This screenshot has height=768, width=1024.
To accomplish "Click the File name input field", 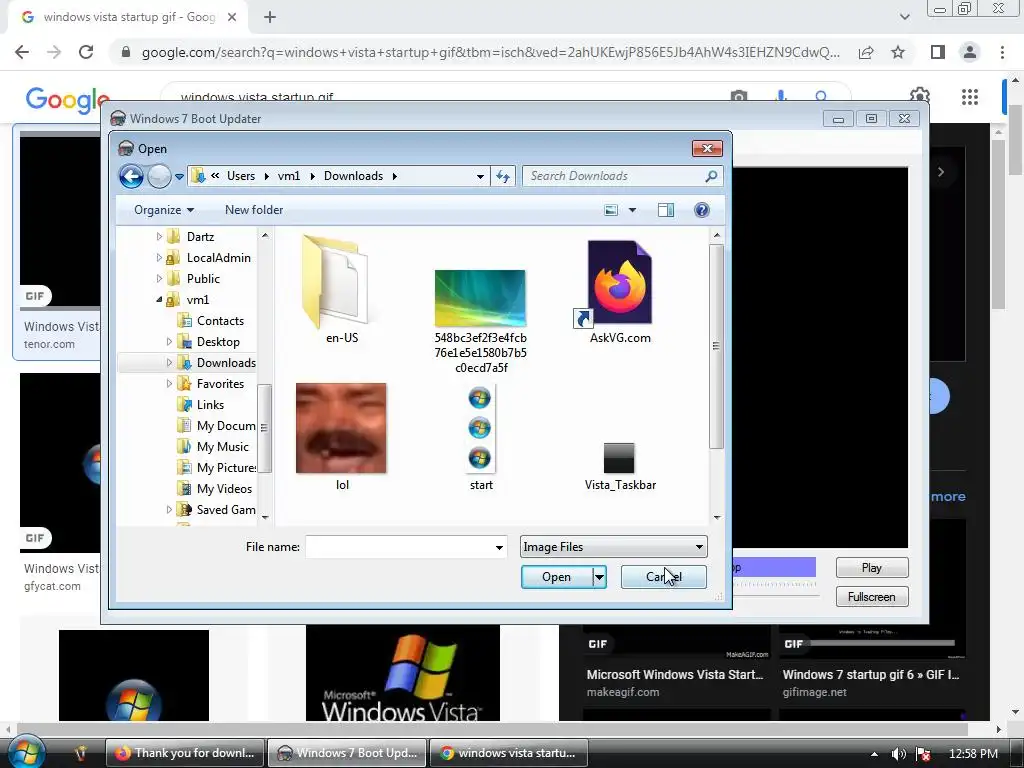I will pyautogui.click(x=398, y=547).
